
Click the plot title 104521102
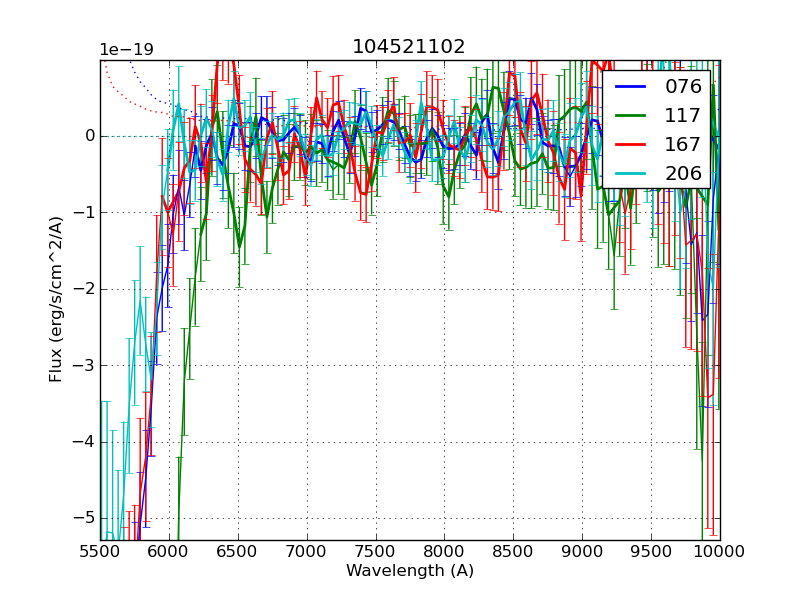pos(409,47)
